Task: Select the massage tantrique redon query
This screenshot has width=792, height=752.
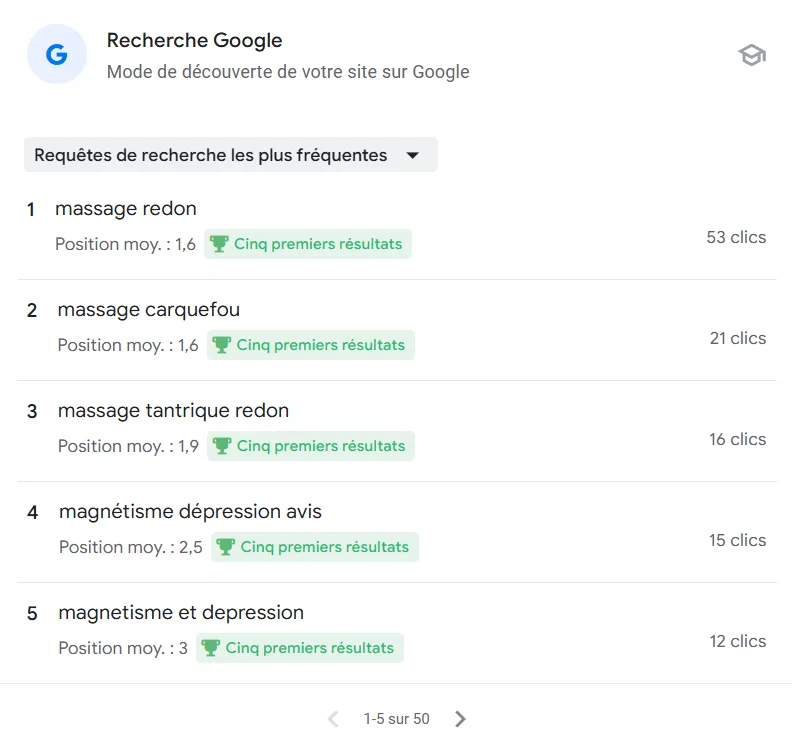Action: point(173,410)
